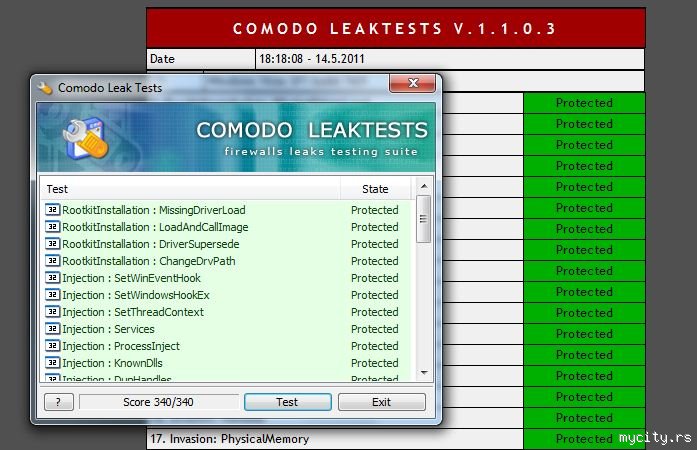Select the Injection : SetThreadContext row text
This screenshot has height=450, width=697.
[x=133, y=312]
